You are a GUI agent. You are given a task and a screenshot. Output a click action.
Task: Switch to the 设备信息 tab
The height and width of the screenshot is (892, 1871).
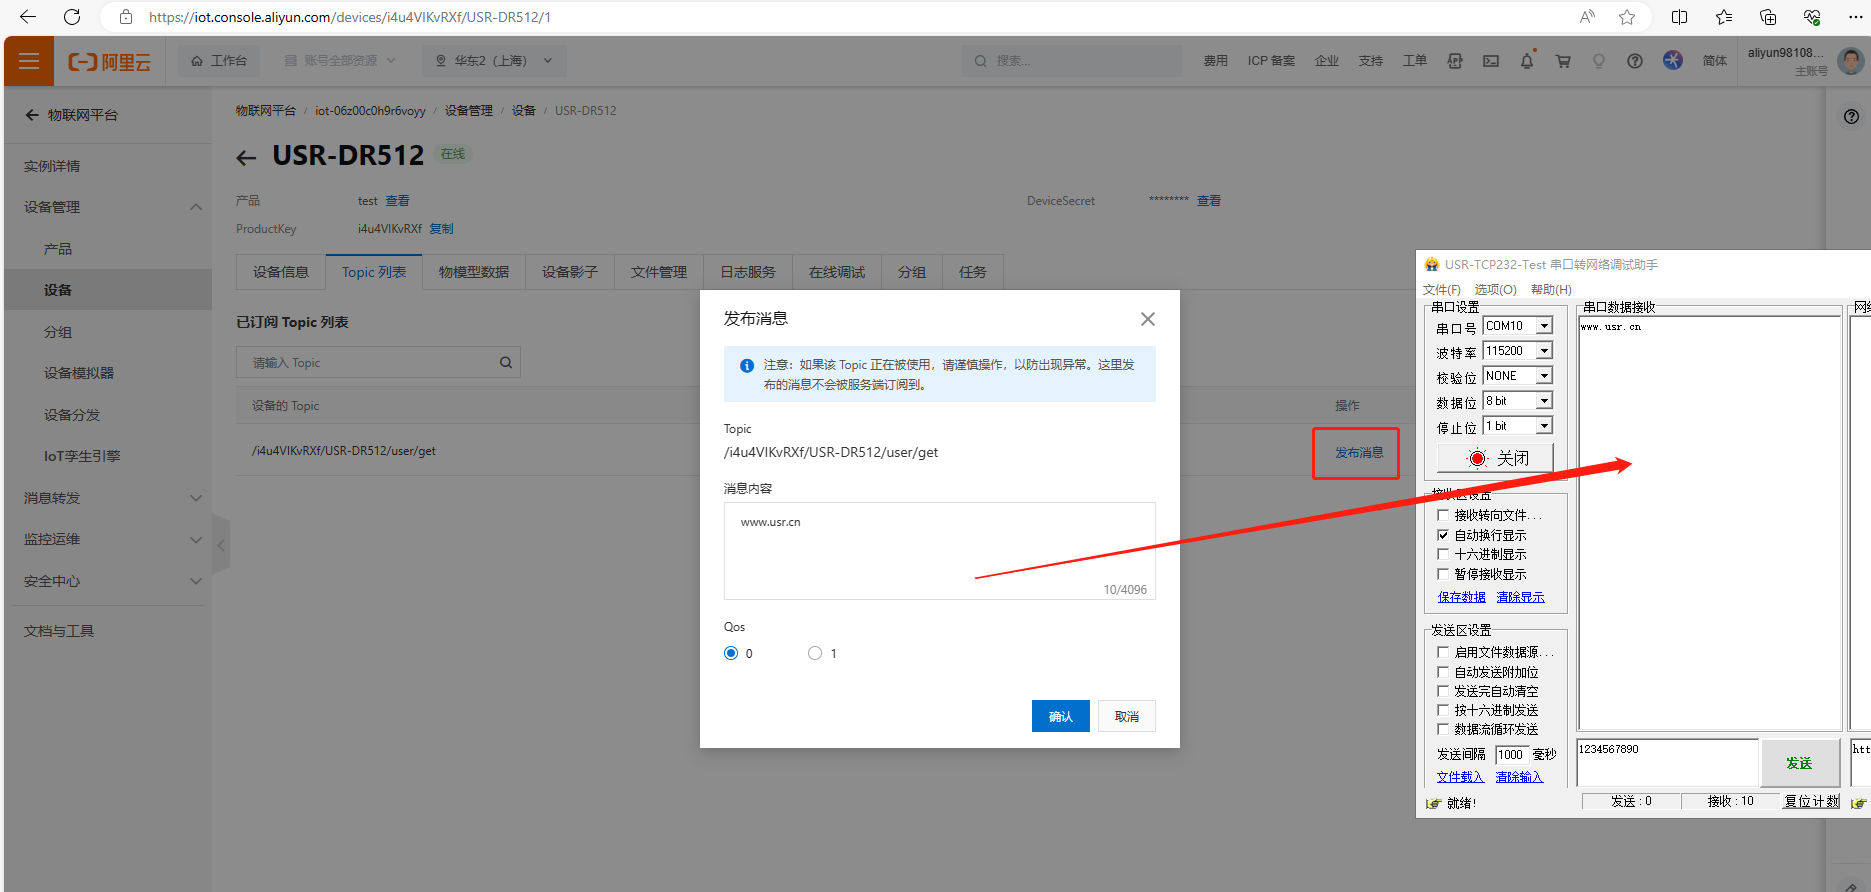pyautogui.click(x=280, y=272)
